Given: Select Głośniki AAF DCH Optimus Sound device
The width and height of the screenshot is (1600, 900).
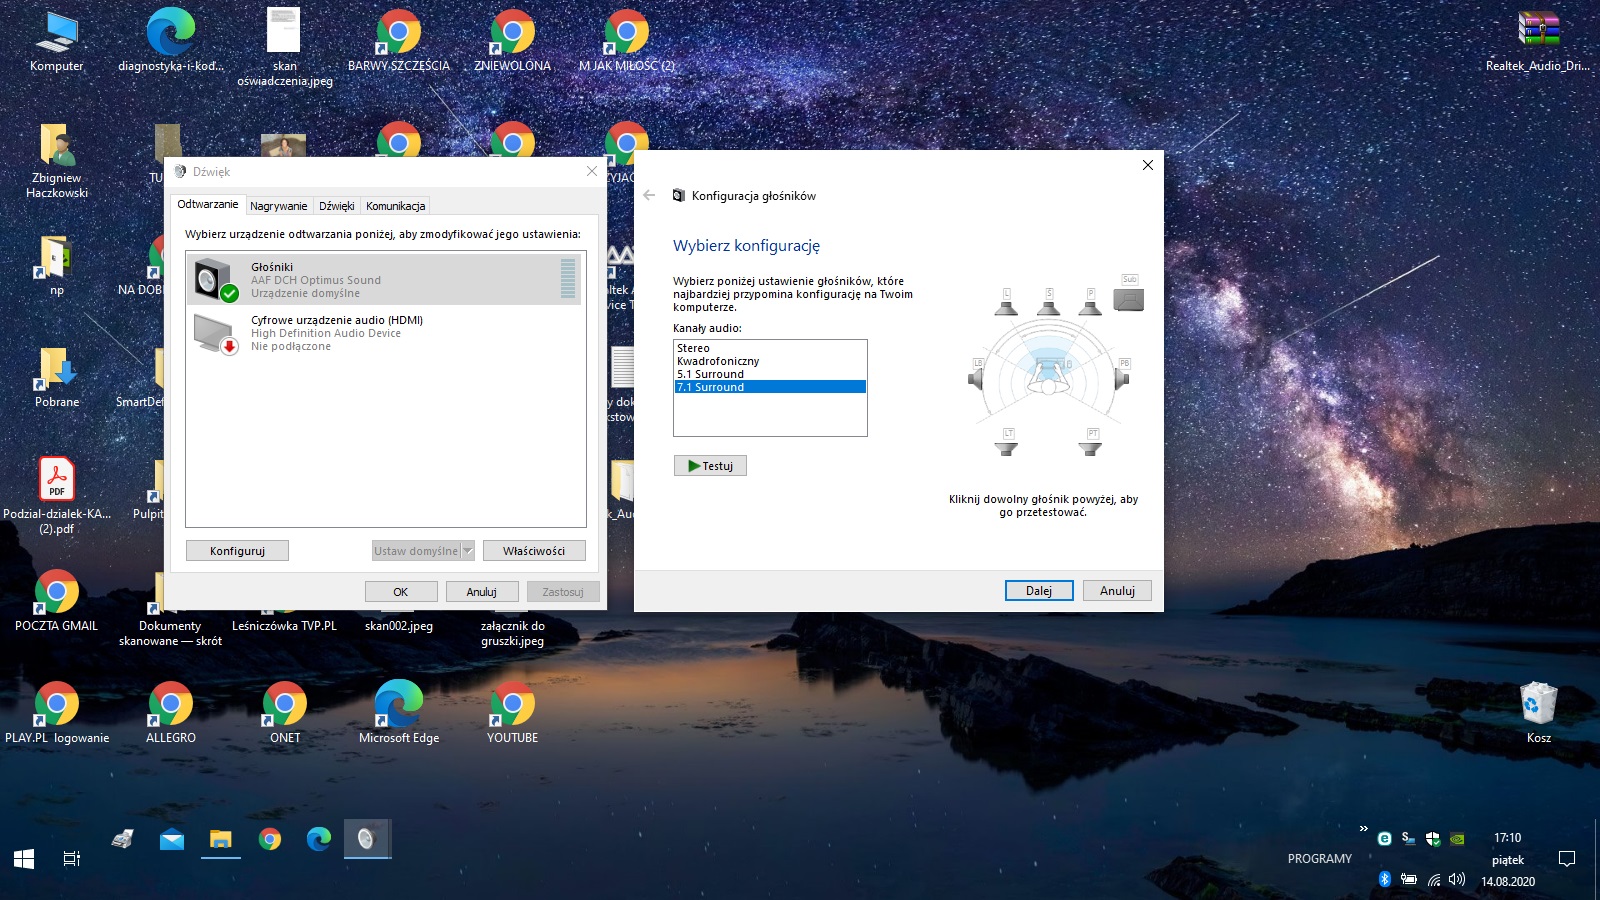Looking at the screenshot, I should (x=384, y=279).
